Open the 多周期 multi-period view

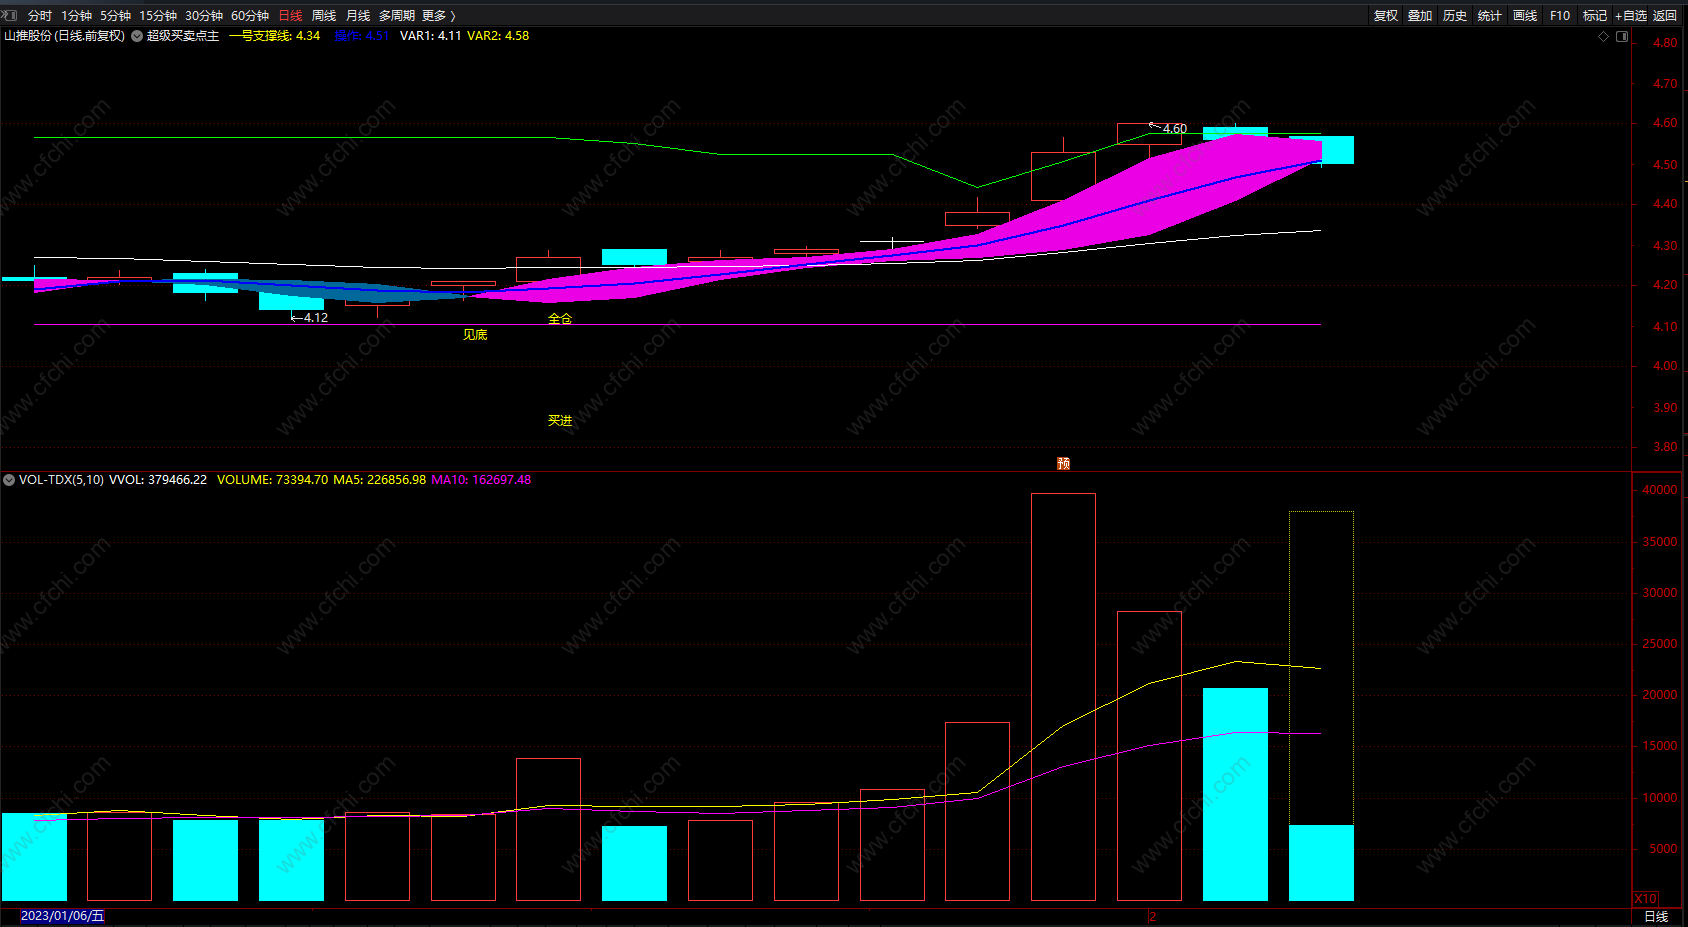click(396, 15)
